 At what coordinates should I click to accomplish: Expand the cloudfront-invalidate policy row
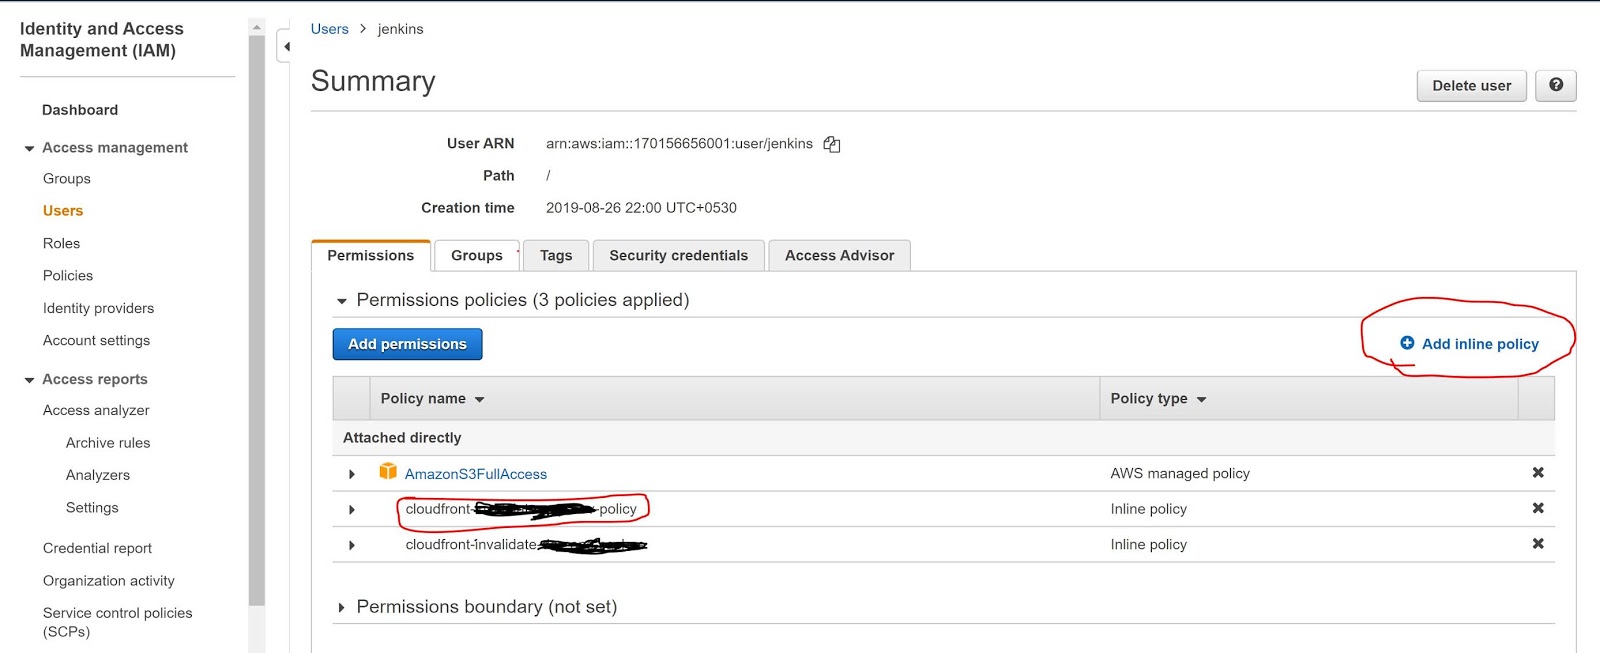(351, 545)
